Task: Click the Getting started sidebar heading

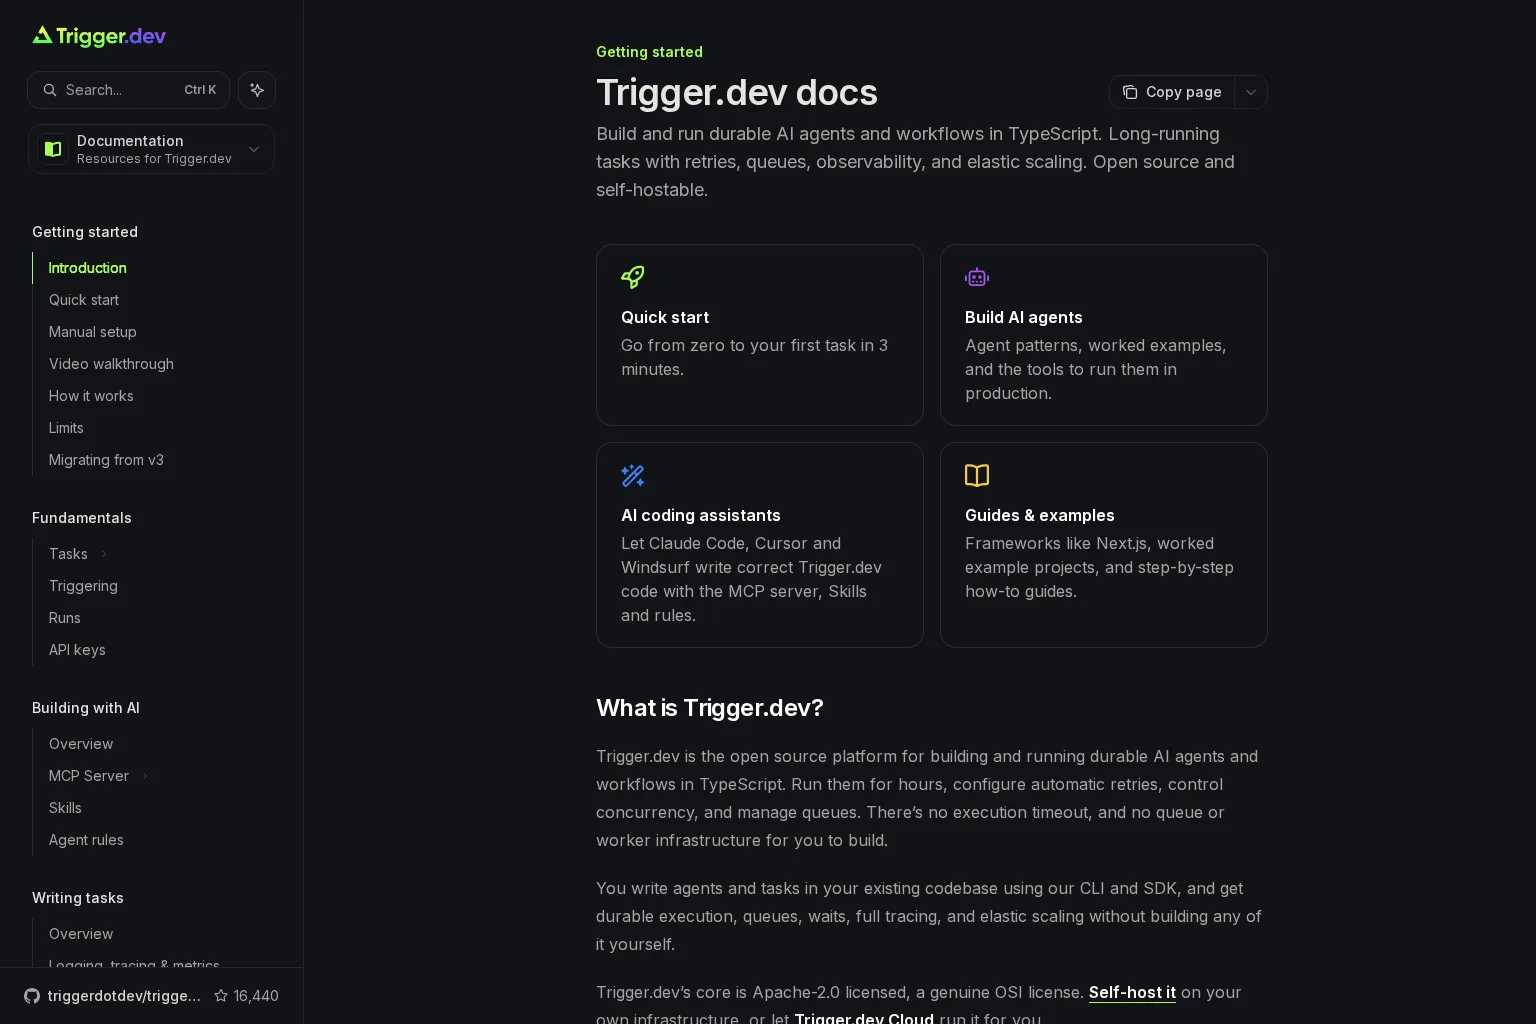Action: (x=85, y=232)
